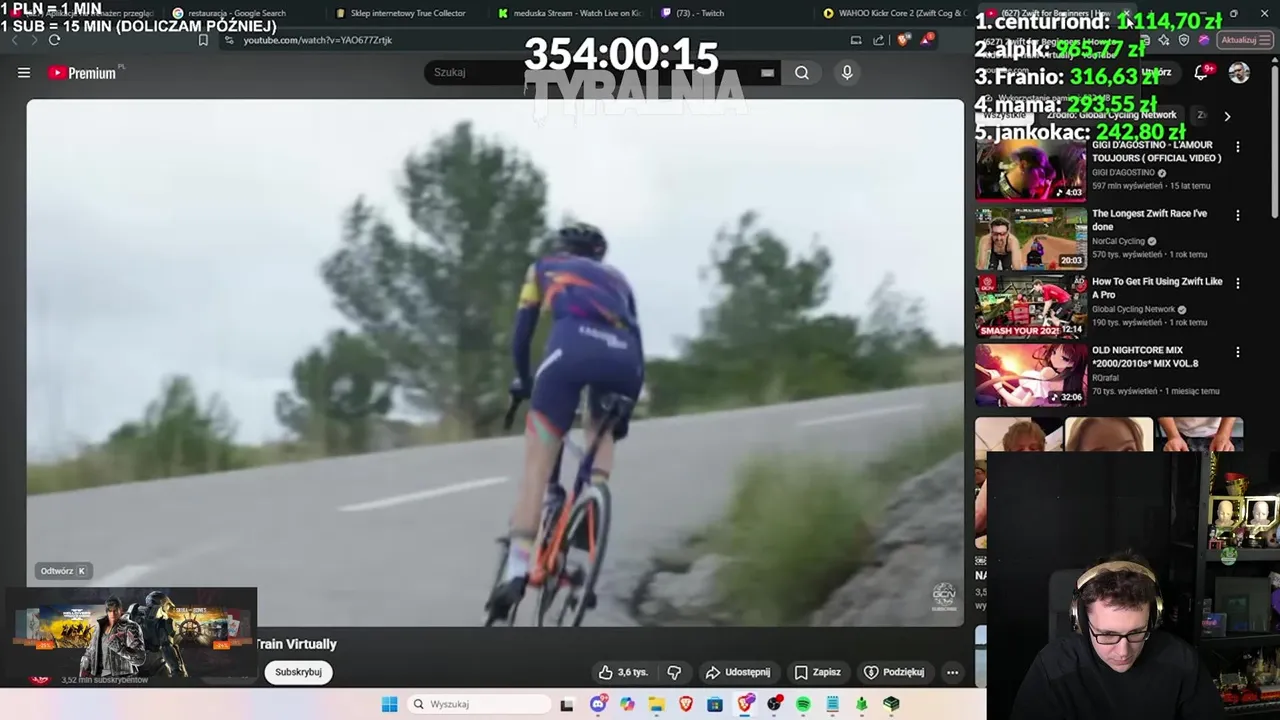
Task: Open the Gigi D'Agostino L'Amour Toujours thumbnail
Action: pos(1031,170)
